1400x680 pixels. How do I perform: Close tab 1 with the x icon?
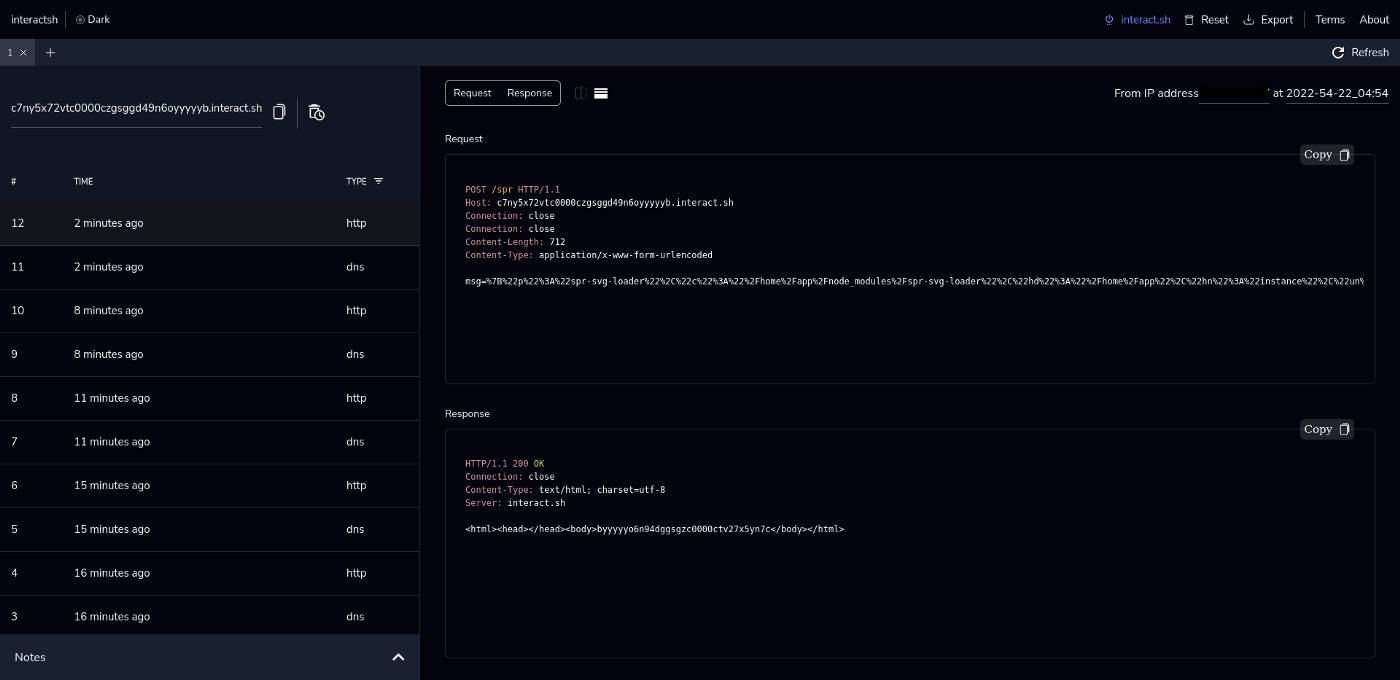pyautogui.click(x=24, y=53)
